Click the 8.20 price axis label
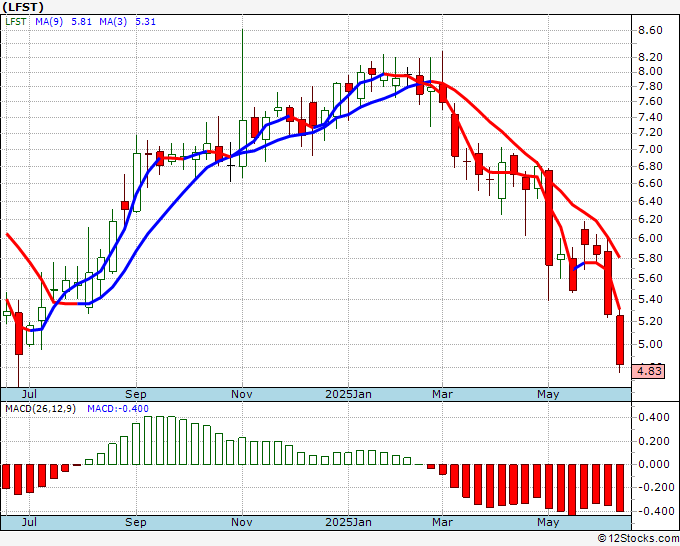The image size is (680, 546). (x=650, y=57)
